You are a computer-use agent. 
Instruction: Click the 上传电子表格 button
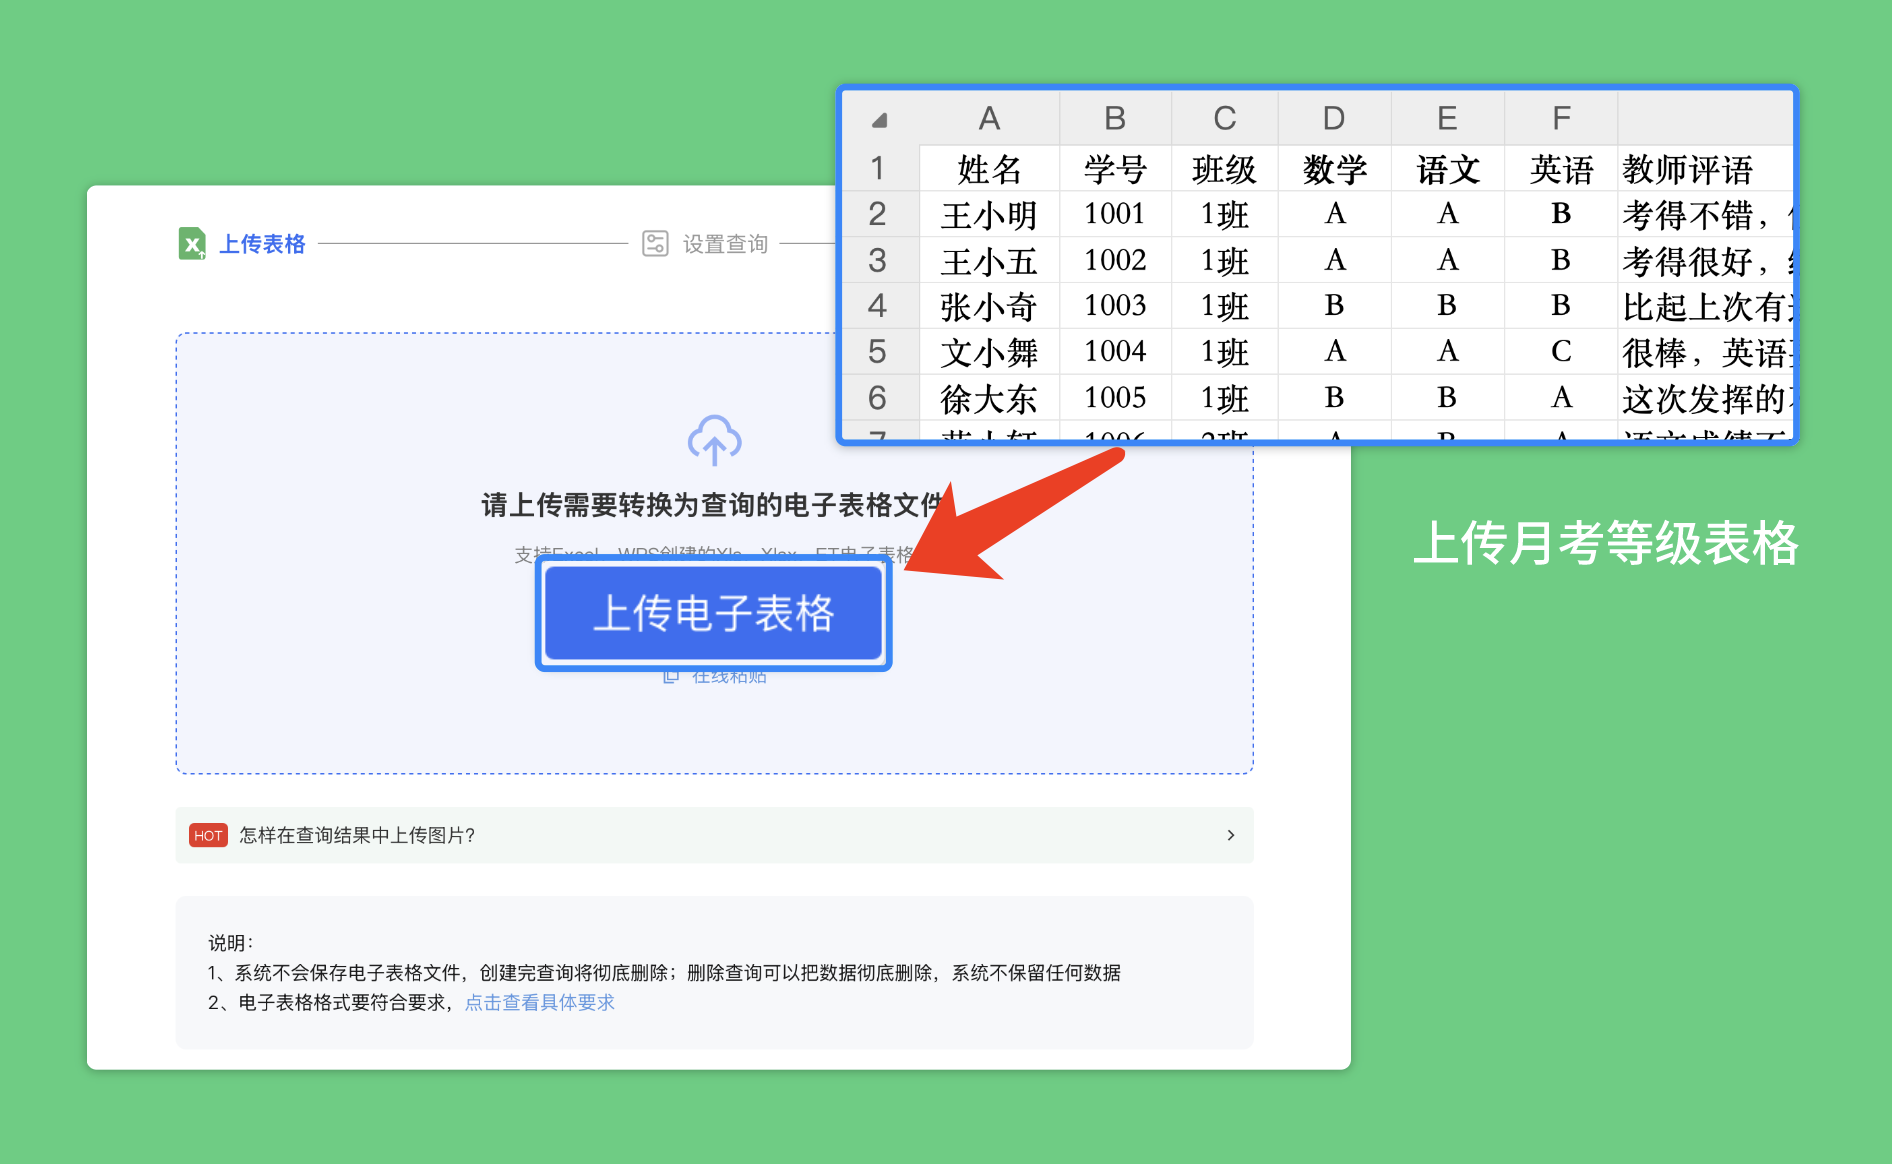click(714, 613)
